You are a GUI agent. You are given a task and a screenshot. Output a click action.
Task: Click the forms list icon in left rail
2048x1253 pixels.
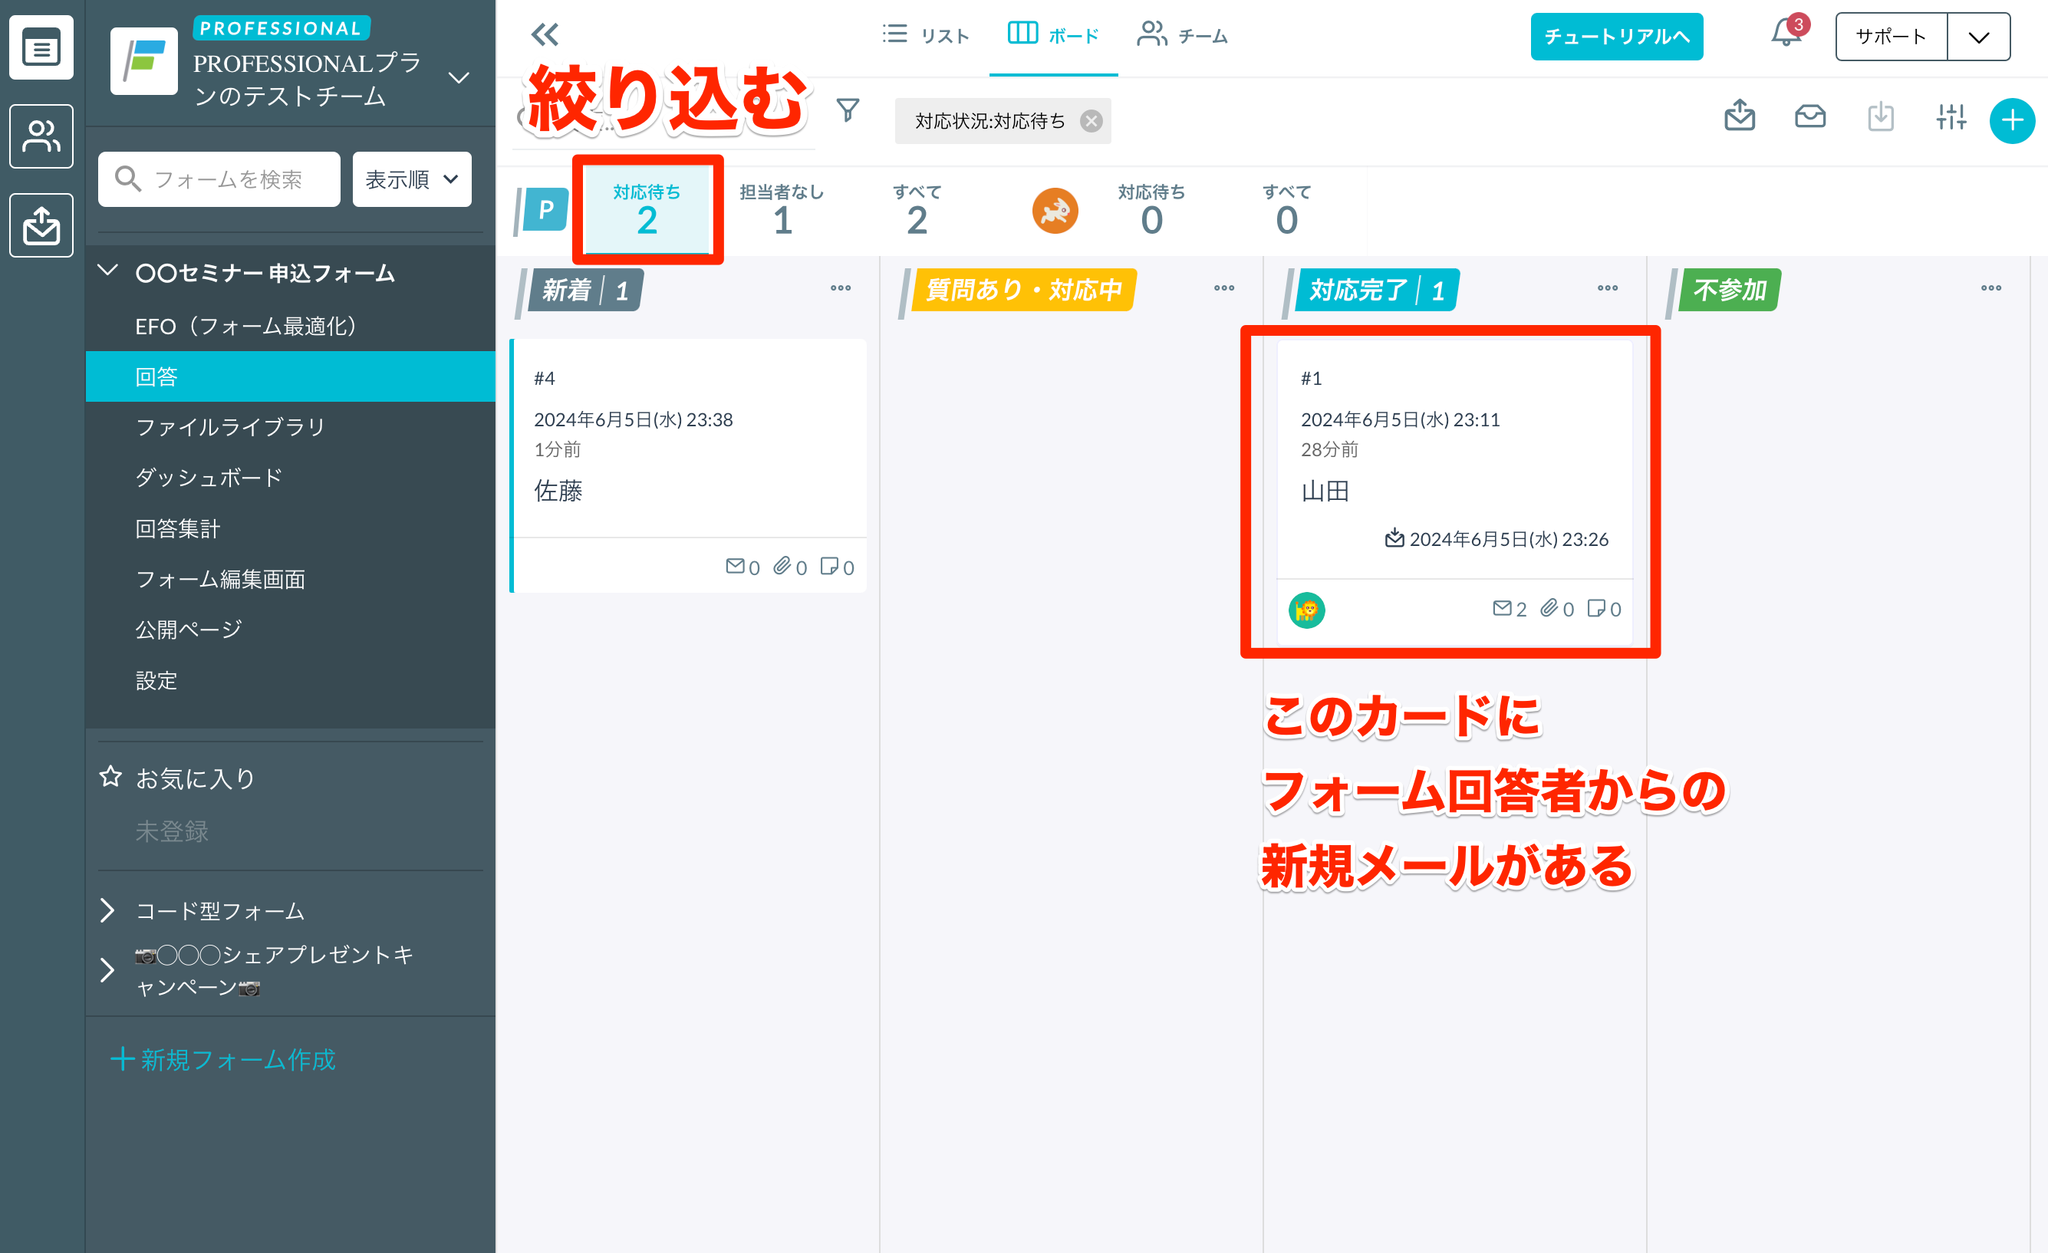[x=41, y=47]
